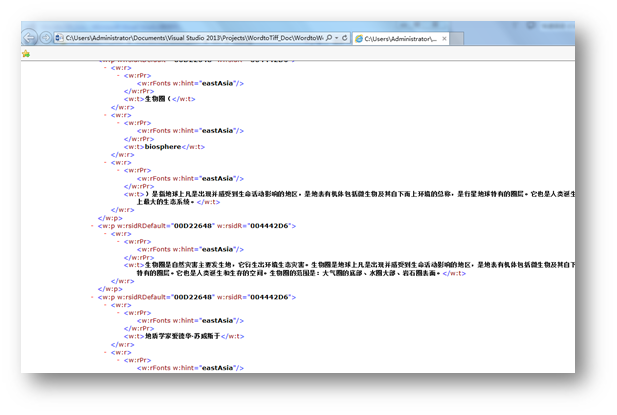
Task: Open a new tab with blank tab button
Action: (x=456, y=39)
